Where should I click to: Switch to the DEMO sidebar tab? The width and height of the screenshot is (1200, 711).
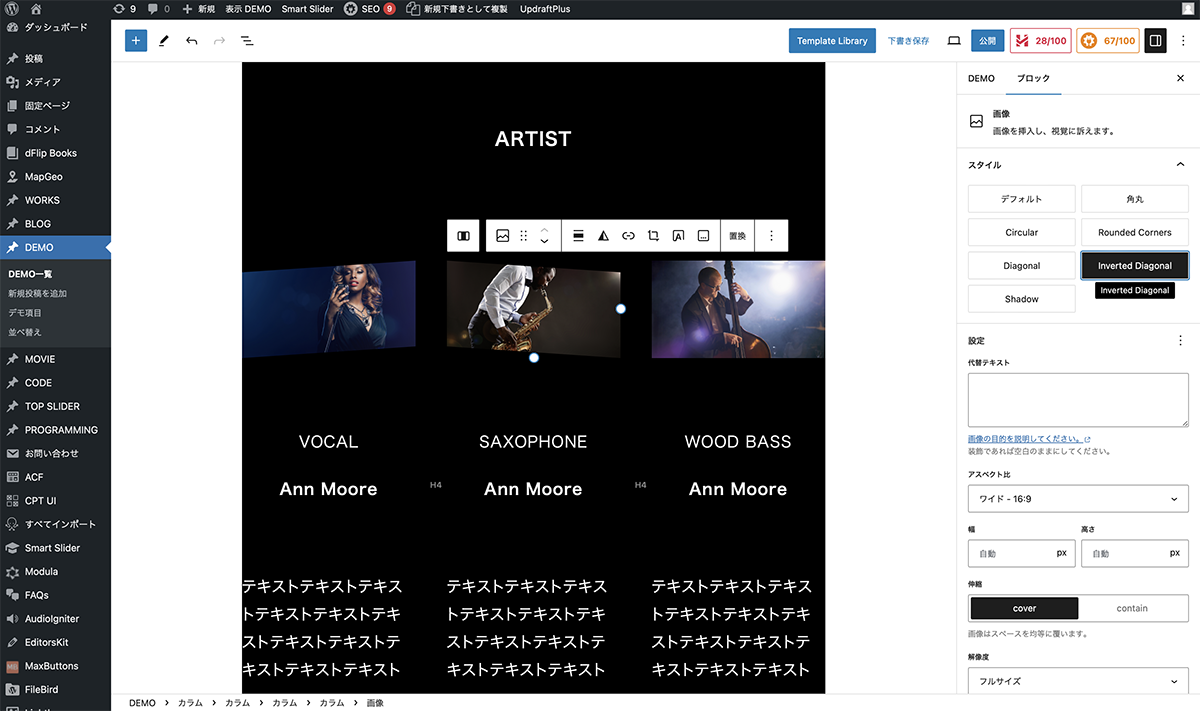(x=981, y=78)
